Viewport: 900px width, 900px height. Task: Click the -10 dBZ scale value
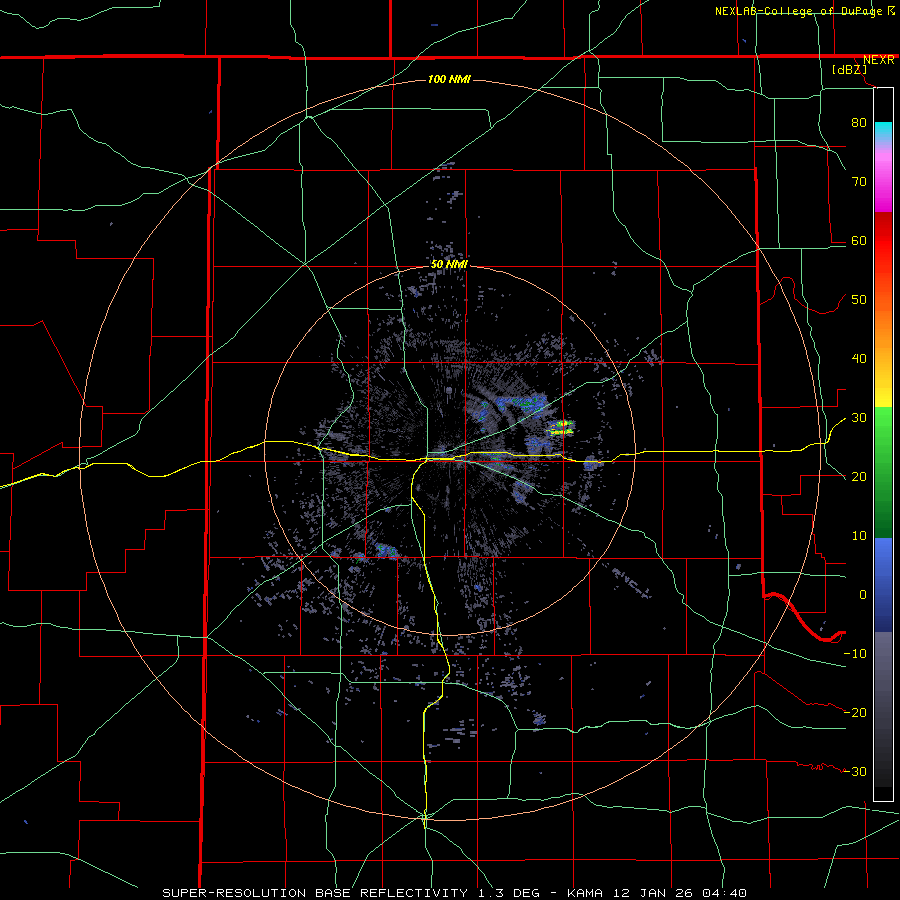[855, 654]
